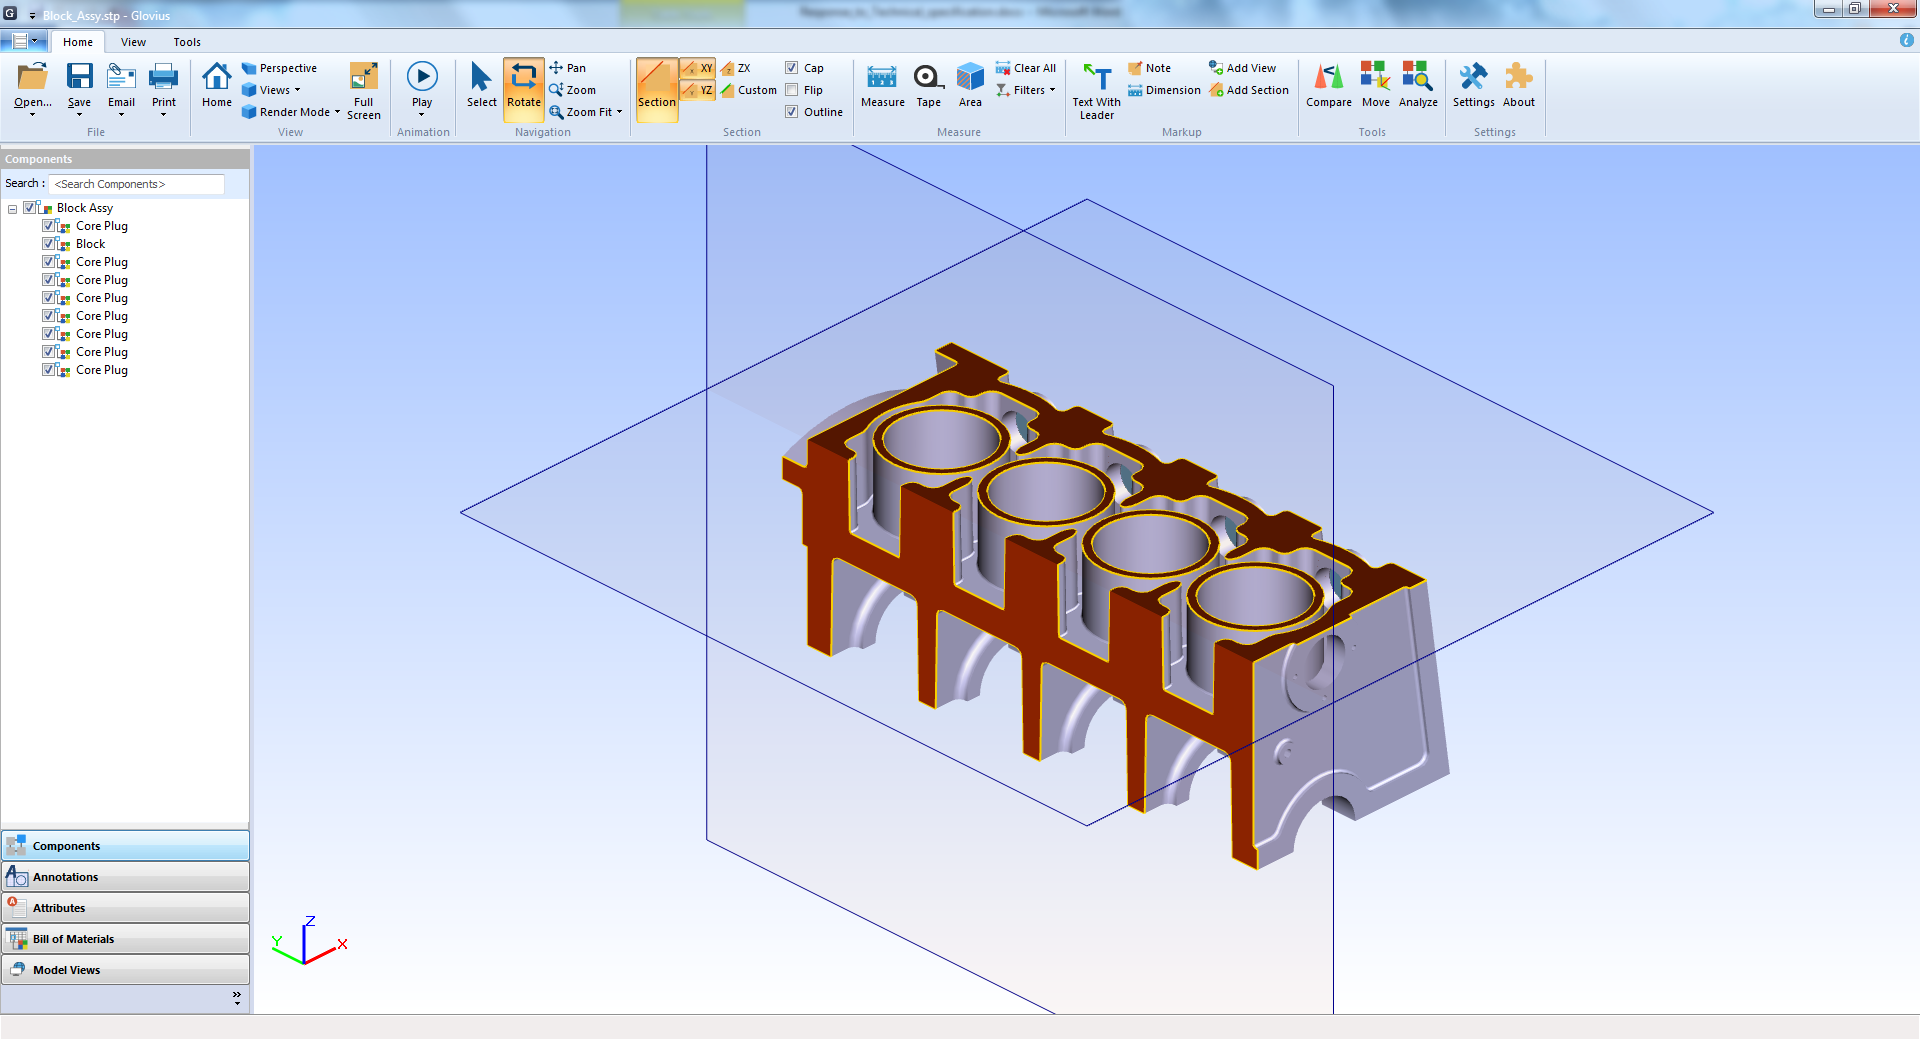Toggle visibility checkbox of Block component
Viewport: 1920px width, 1040px height.
point(49,244)
